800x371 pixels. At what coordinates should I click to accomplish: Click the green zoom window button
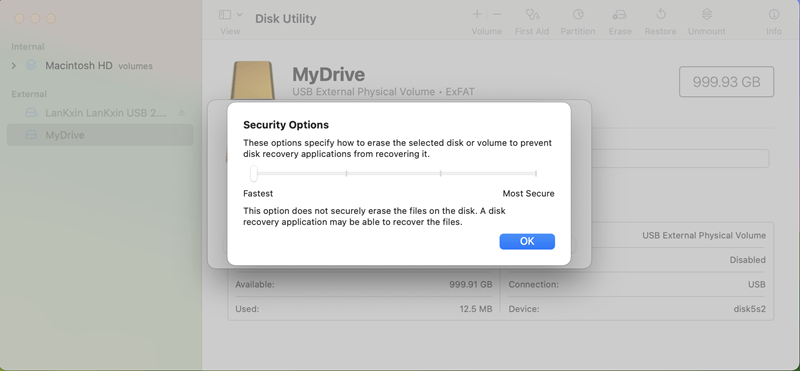pyautogui.click(x=51, y=18)
